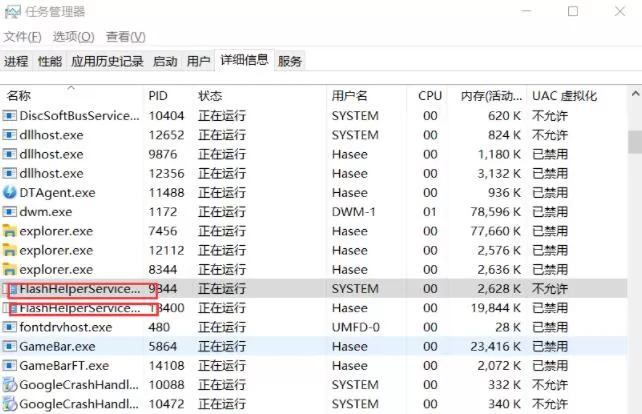Click the icon of dllhost.exe PID 12652

coord(9,135)
